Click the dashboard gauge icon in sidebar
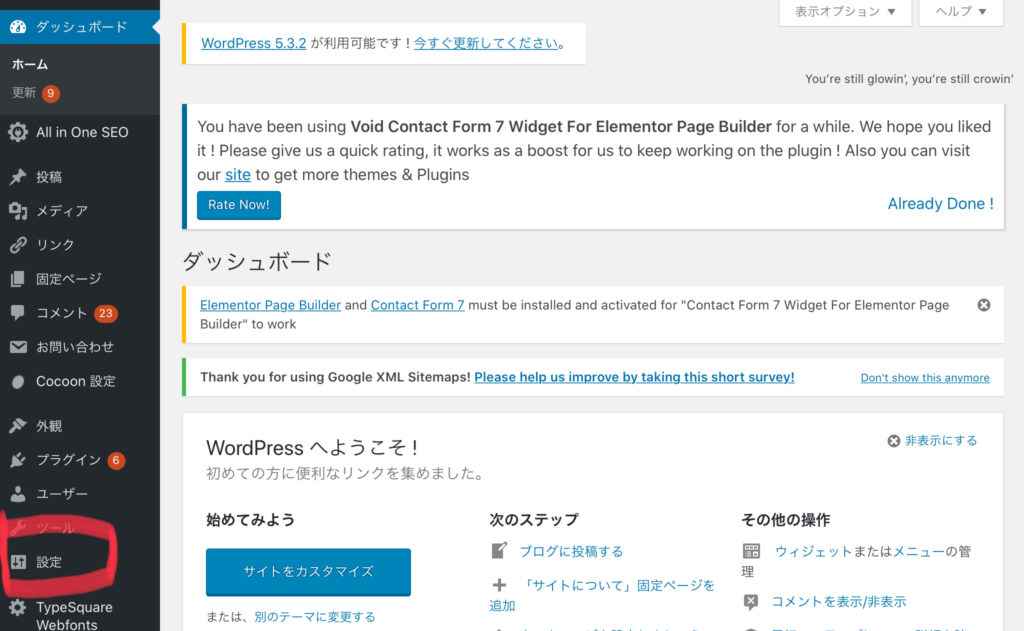The image size is (1024, 631). pos(18,27)
